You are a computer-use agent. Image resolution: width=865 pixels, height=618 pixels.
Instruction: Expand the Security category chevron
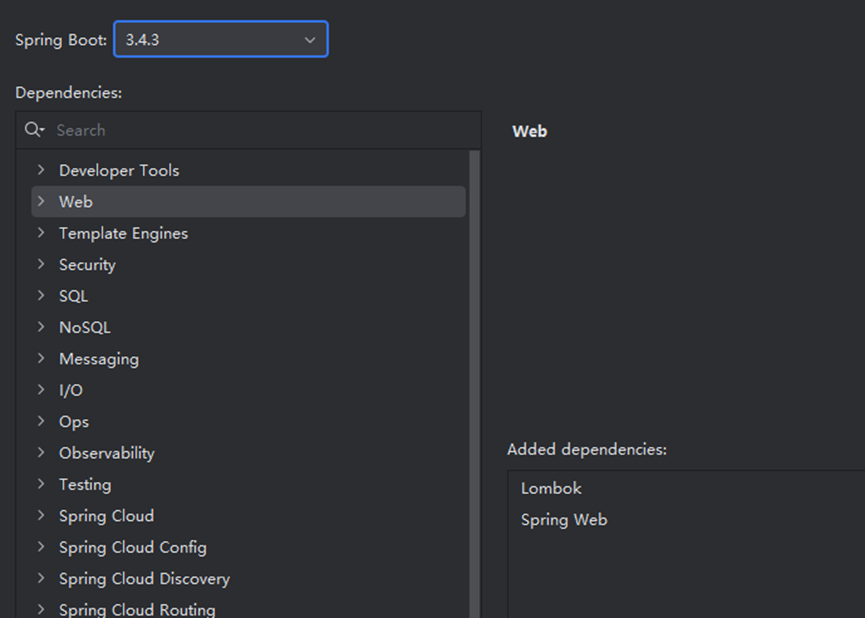(41, 264)
